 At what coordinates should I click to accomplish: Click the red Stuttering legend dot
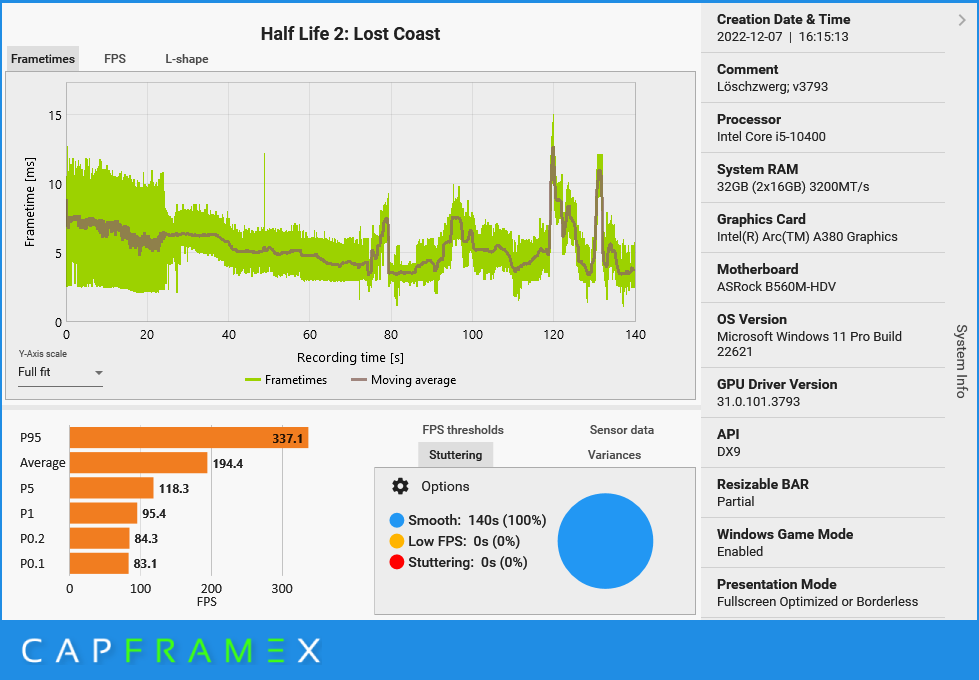(x=397, y=562)
